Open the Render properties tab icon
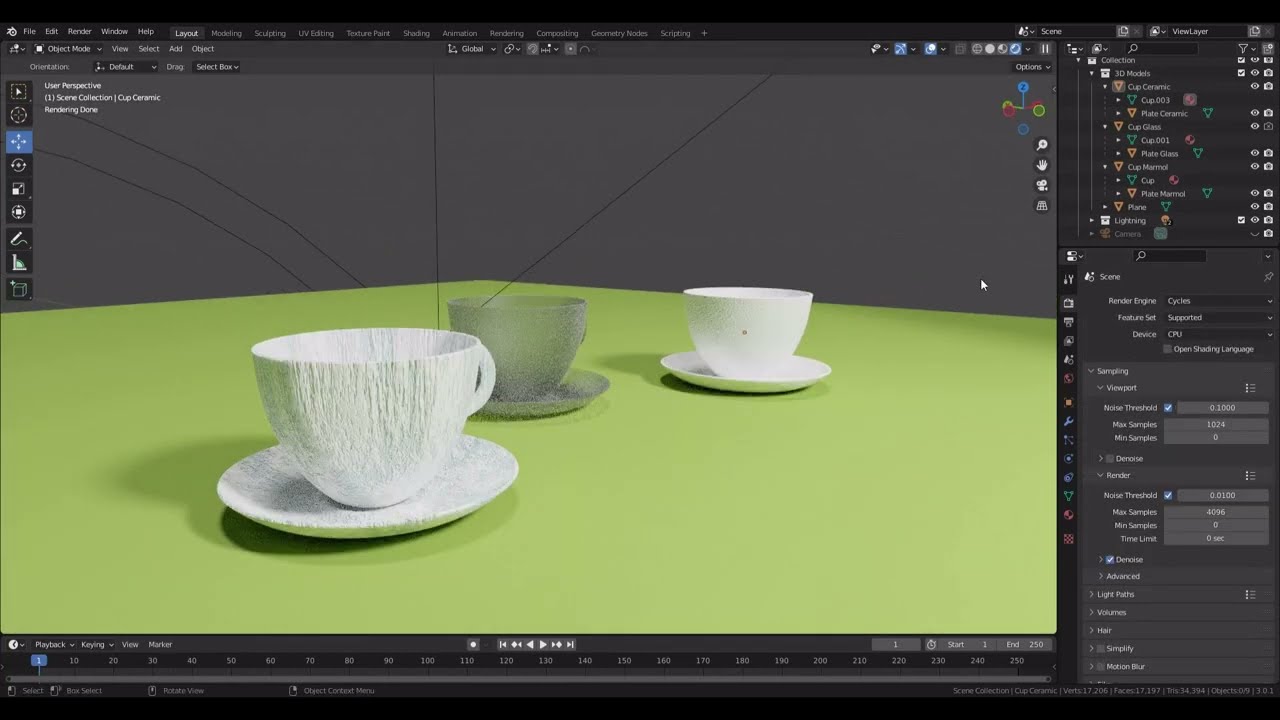The width and height of the screenshot is (1280, 720). 1068,303
